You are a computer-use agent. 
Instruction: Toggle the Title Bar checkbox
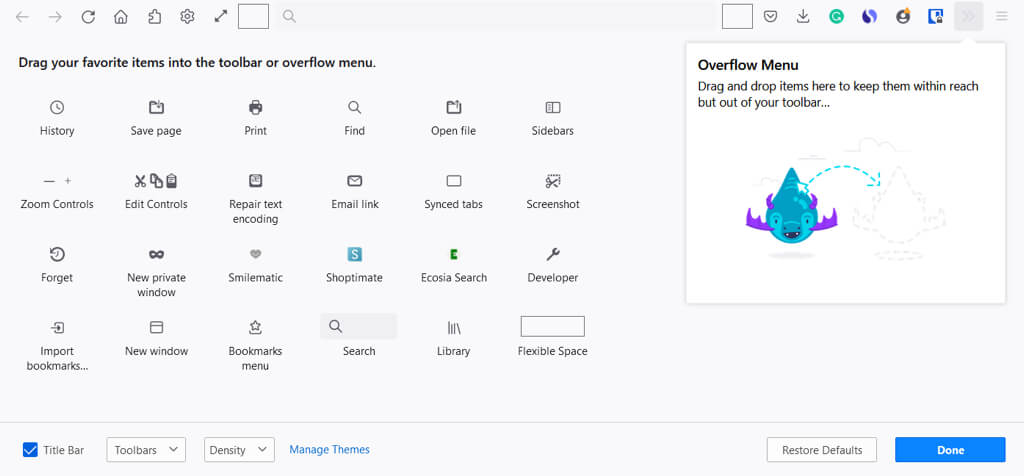click(x=30, y=450)
